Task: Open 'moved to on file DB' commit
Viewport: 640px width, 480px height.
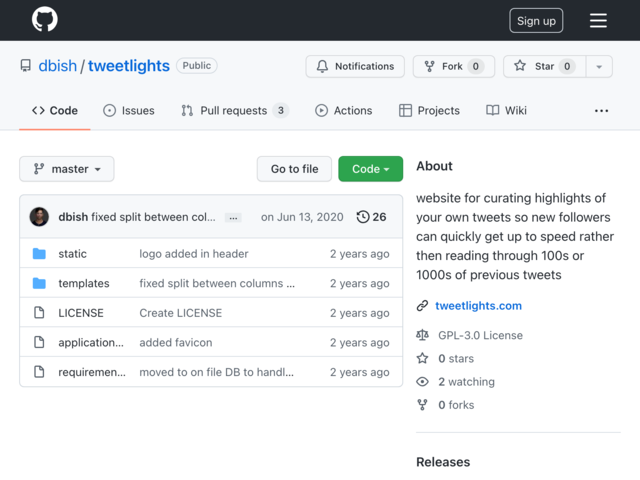Action: (x=216, y=372)
